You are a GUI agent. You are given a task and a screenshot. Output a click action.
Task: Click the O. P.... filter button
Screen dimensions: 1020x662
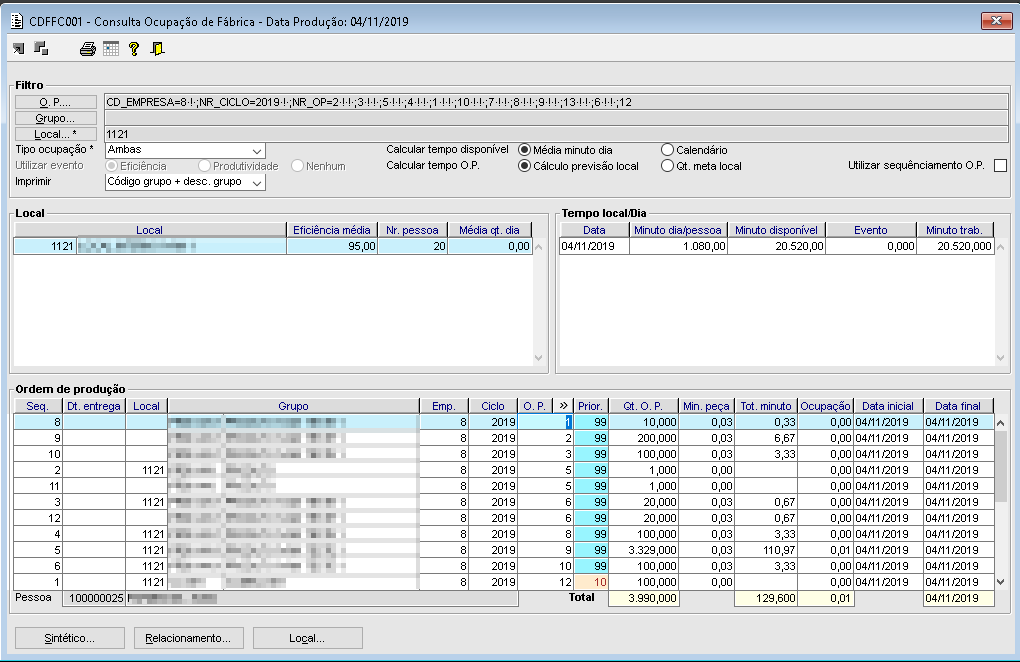(55, 102)
